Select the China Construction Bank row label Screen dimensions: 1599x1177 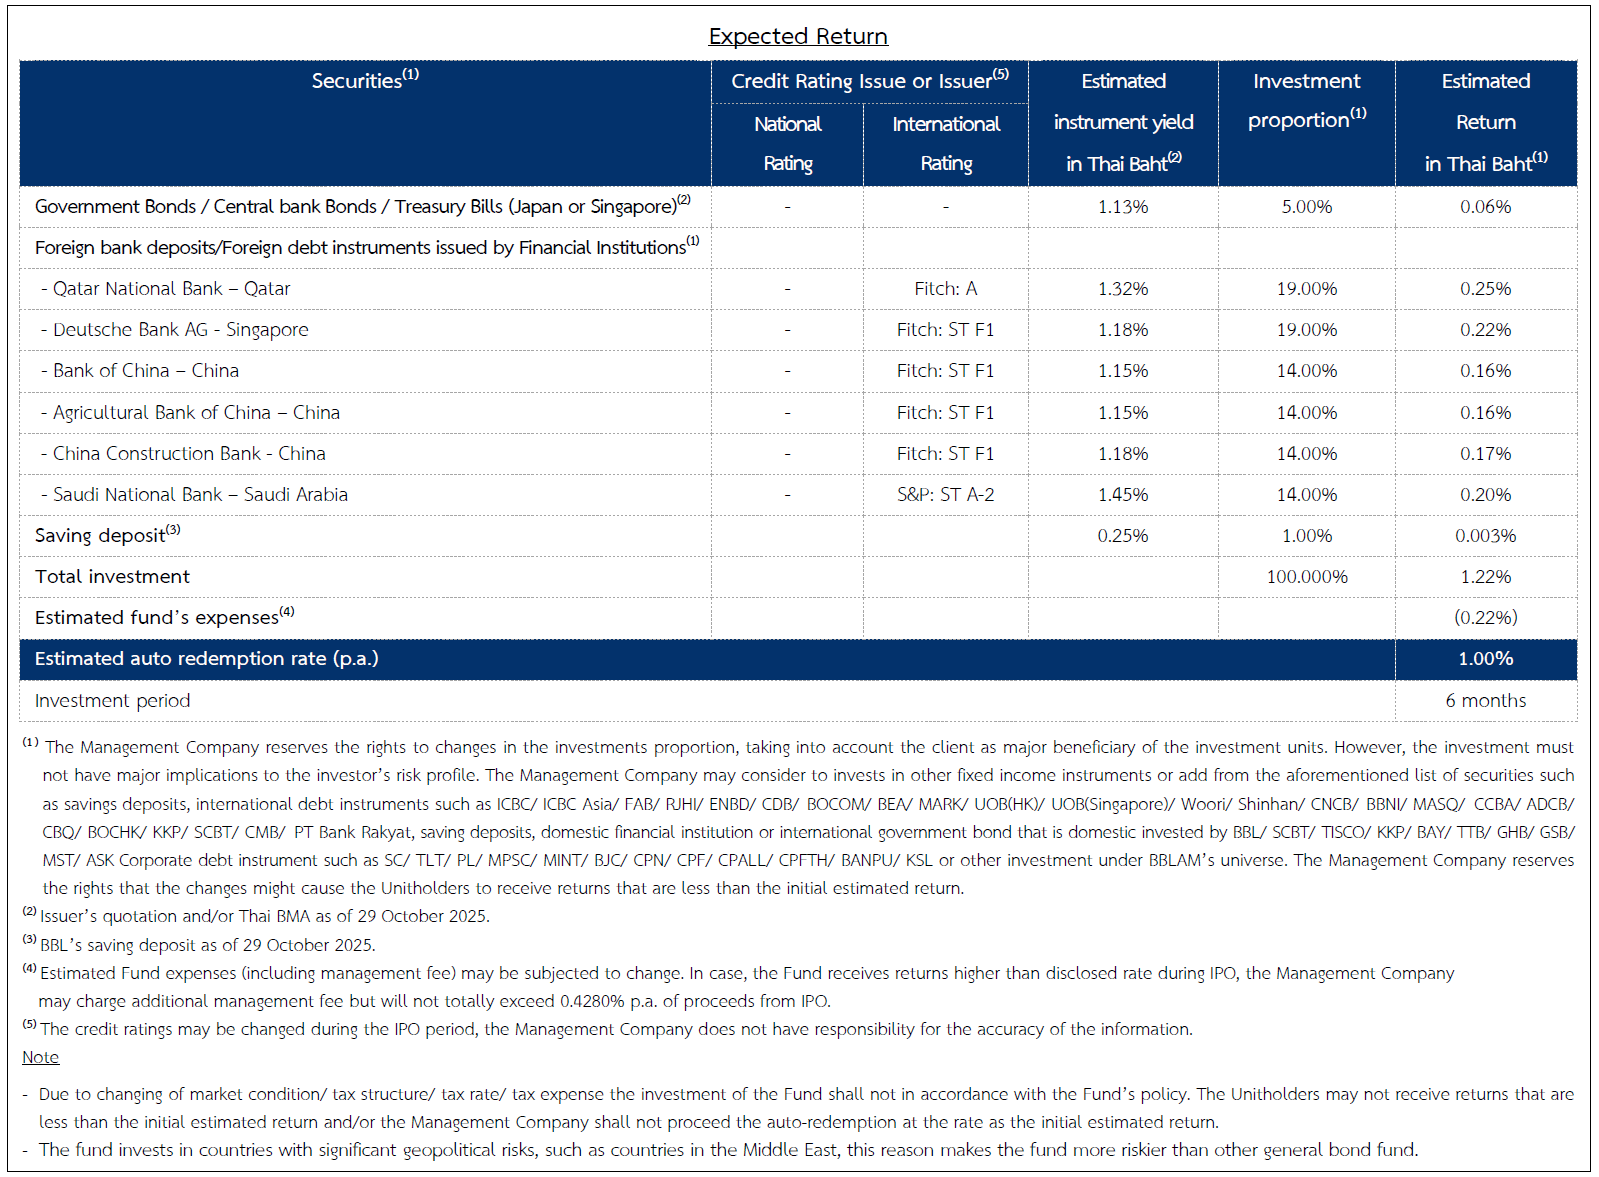pyautogui.click(x=189, y=454)
